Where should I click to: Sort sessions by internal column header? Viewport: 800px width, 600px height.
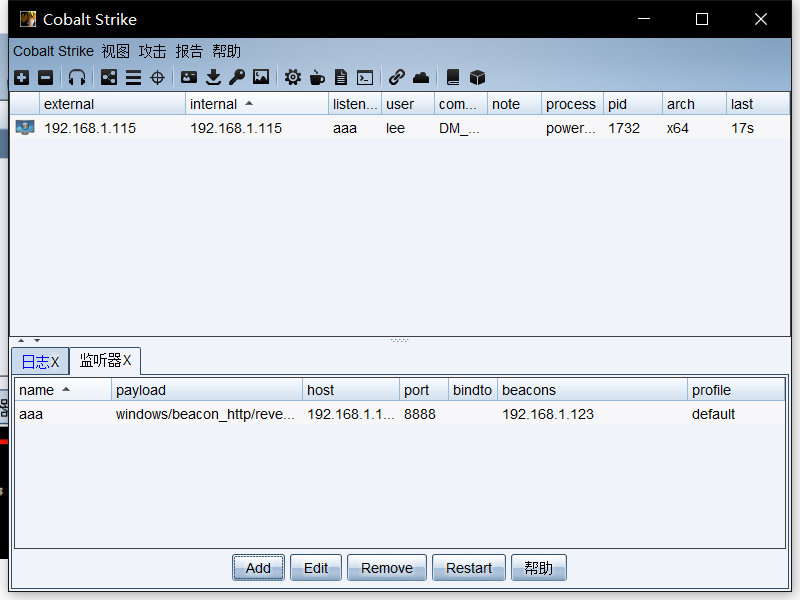tap(257, 104)
